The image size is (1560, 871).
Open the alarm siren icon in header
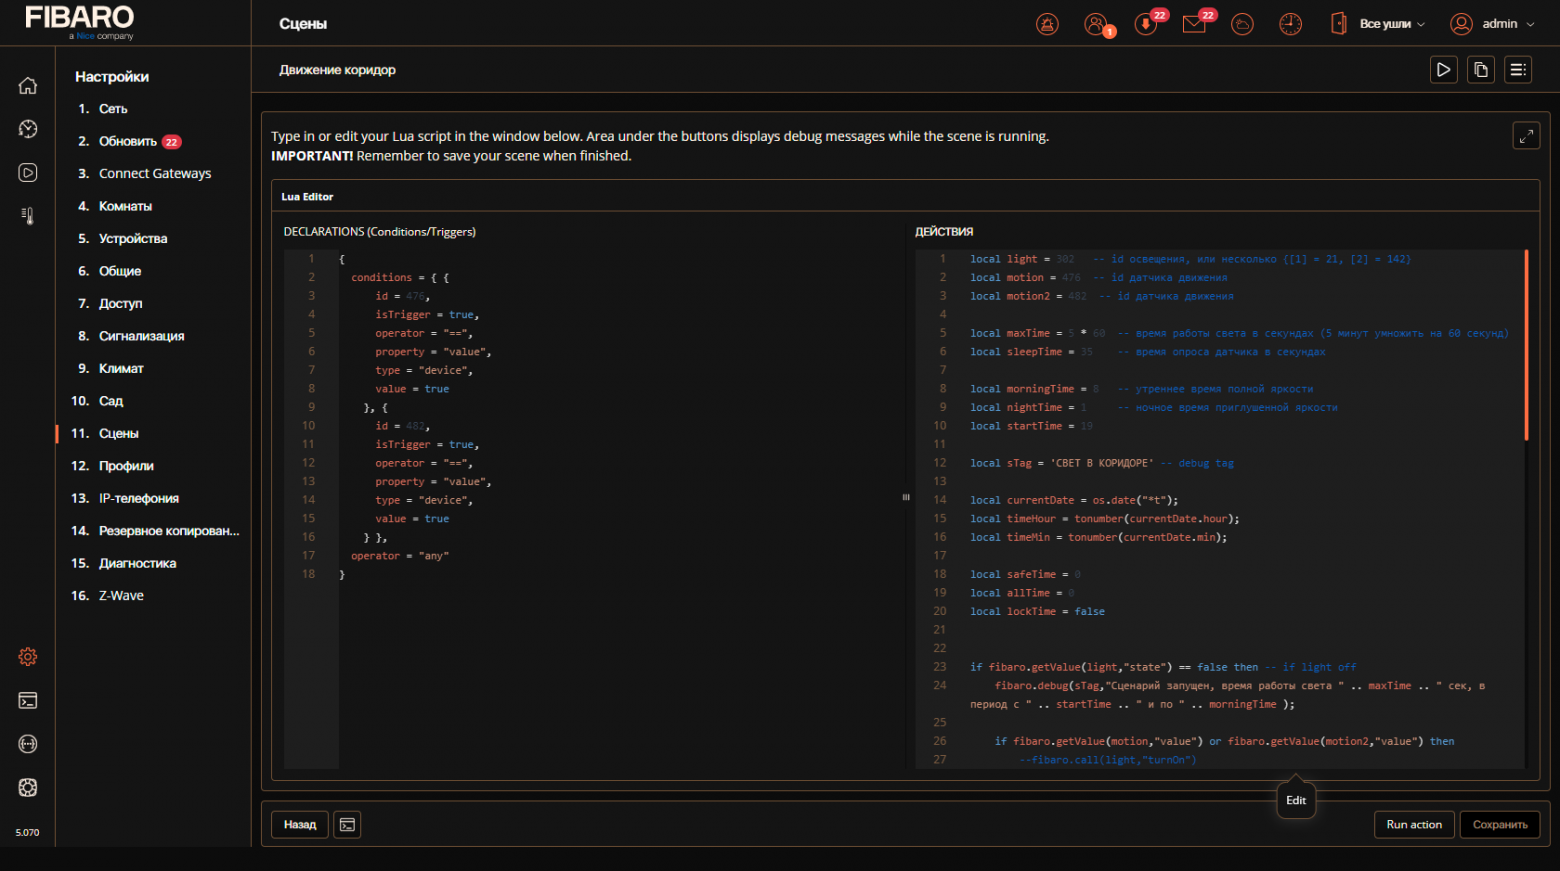click(x=1047, y=24)
